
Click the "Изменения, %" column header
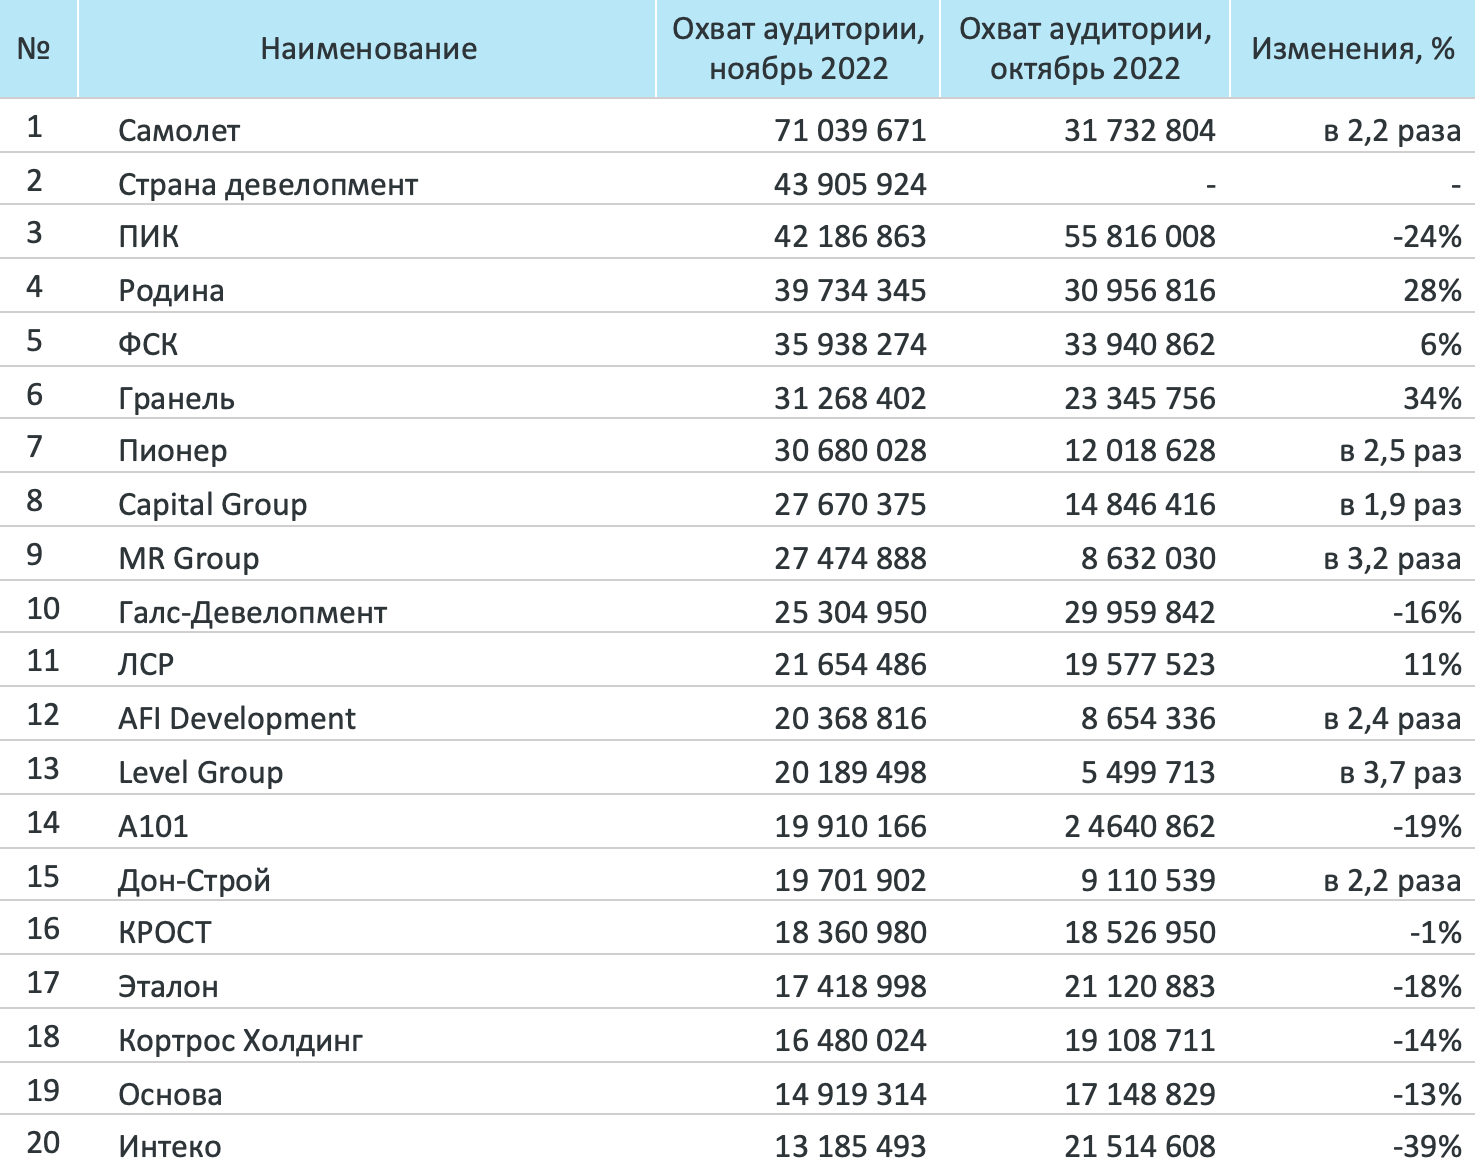click(x=1352, y=49)
